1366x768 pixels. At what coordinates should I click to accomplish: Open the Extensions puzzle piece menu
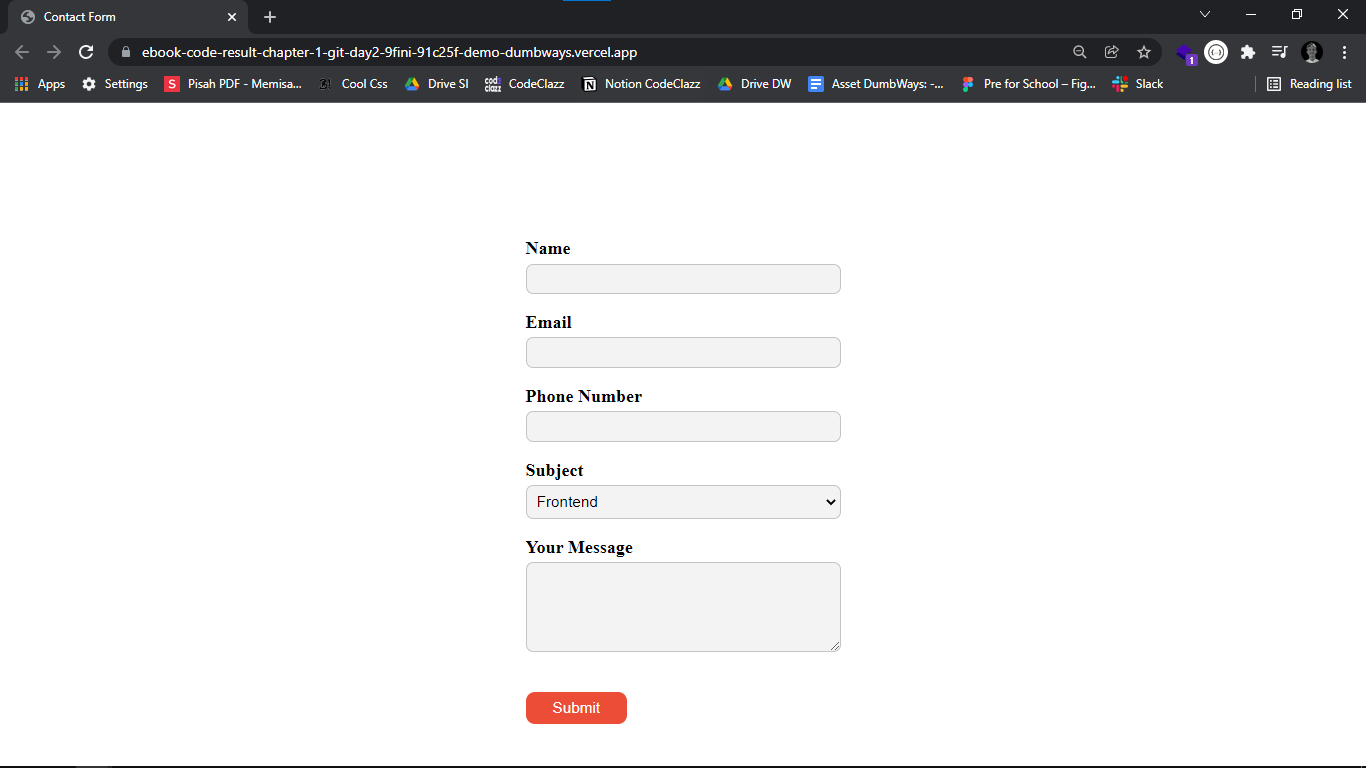point(1248,52)
